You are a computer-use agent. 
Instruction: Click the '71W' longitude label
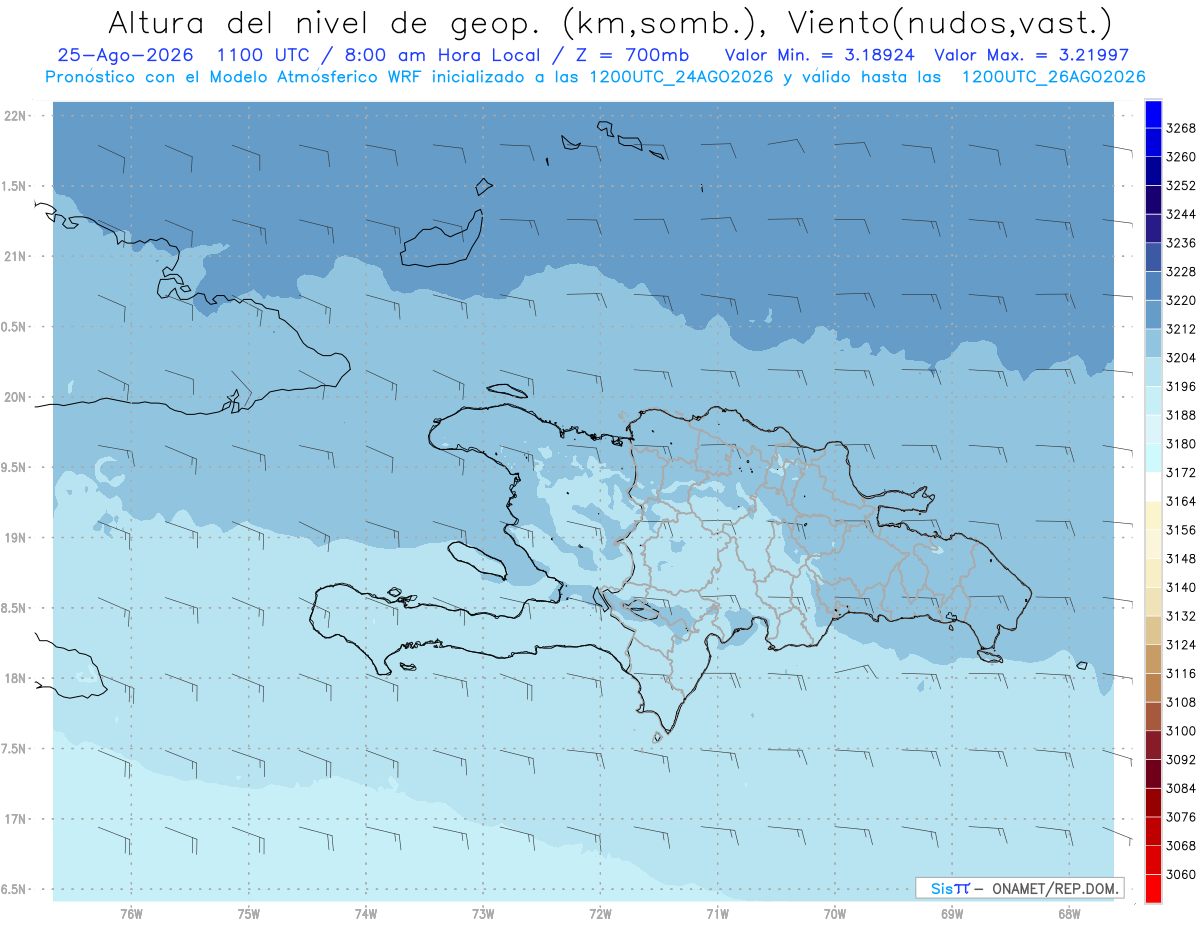717,914
